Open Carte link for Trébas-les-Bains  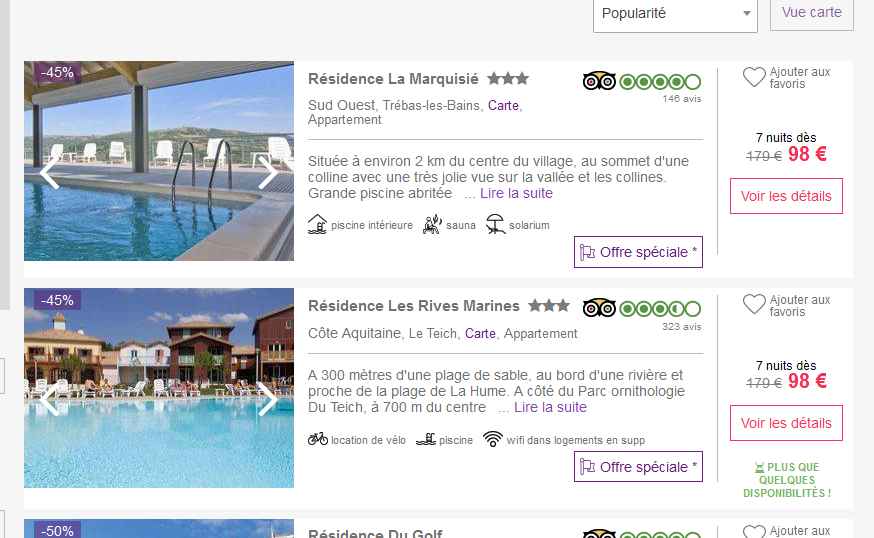tap(503, 105)
